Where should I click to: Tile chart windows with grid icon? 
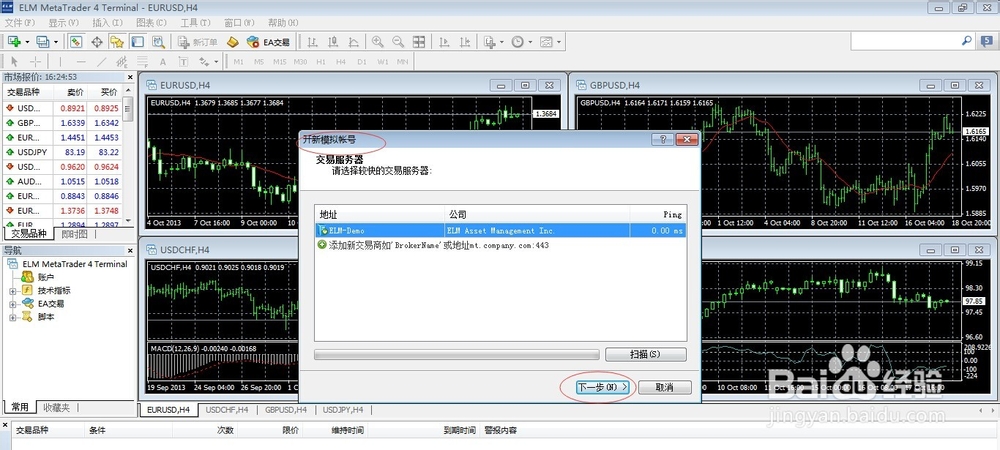(x=419, y=42)
